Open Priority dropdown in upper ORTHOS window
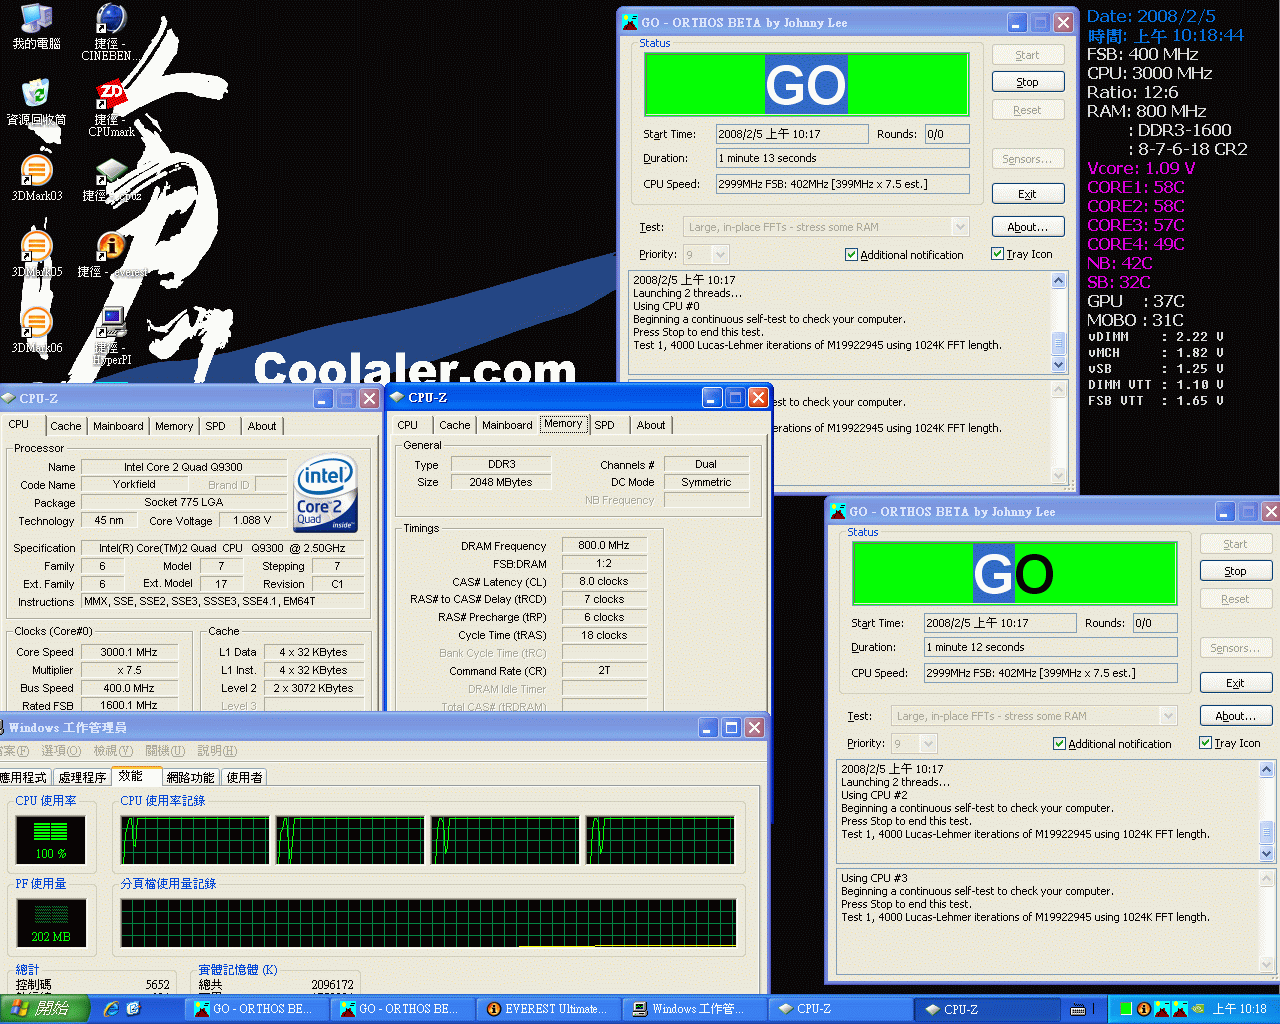 coord(720,255)
